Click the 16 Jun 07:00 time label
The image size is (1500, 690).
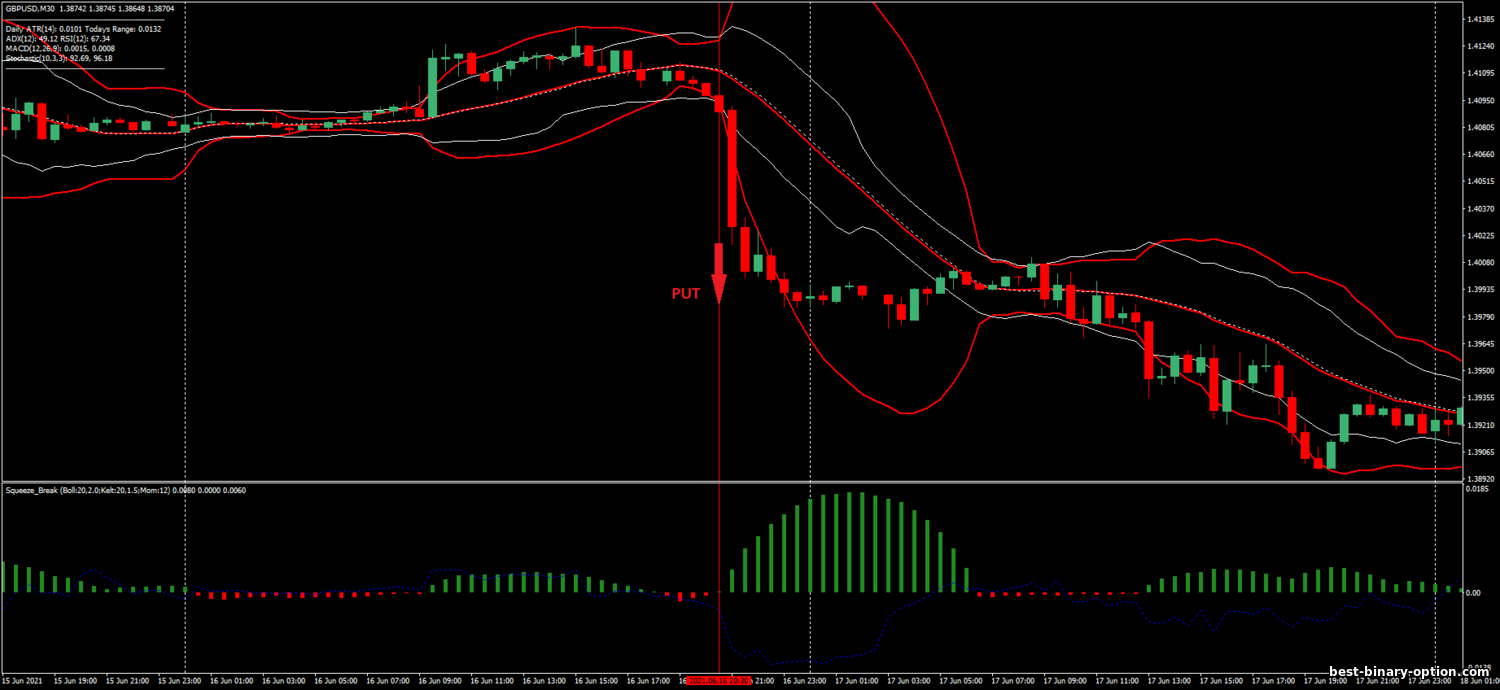point(386,681)
